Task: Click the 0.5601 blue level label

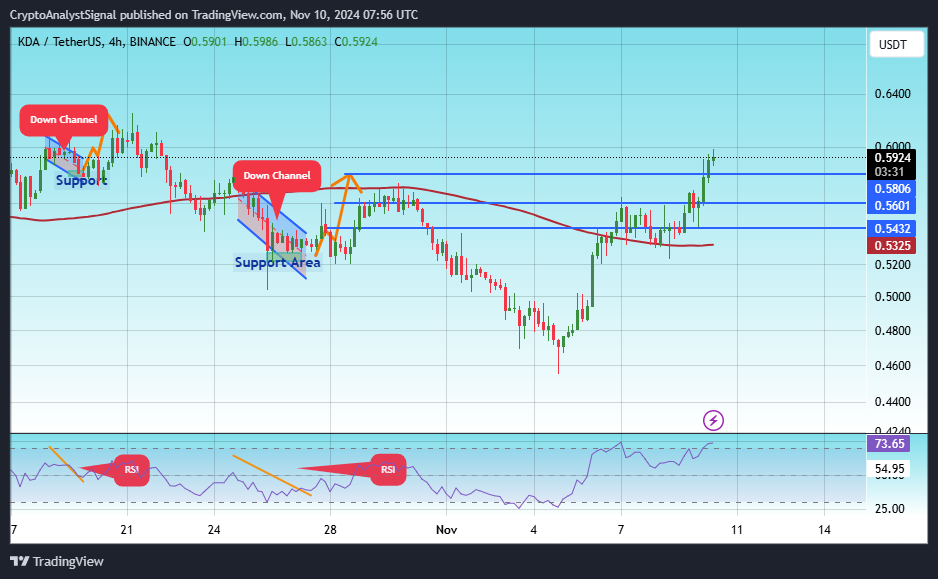Action: tap(891, 206)
